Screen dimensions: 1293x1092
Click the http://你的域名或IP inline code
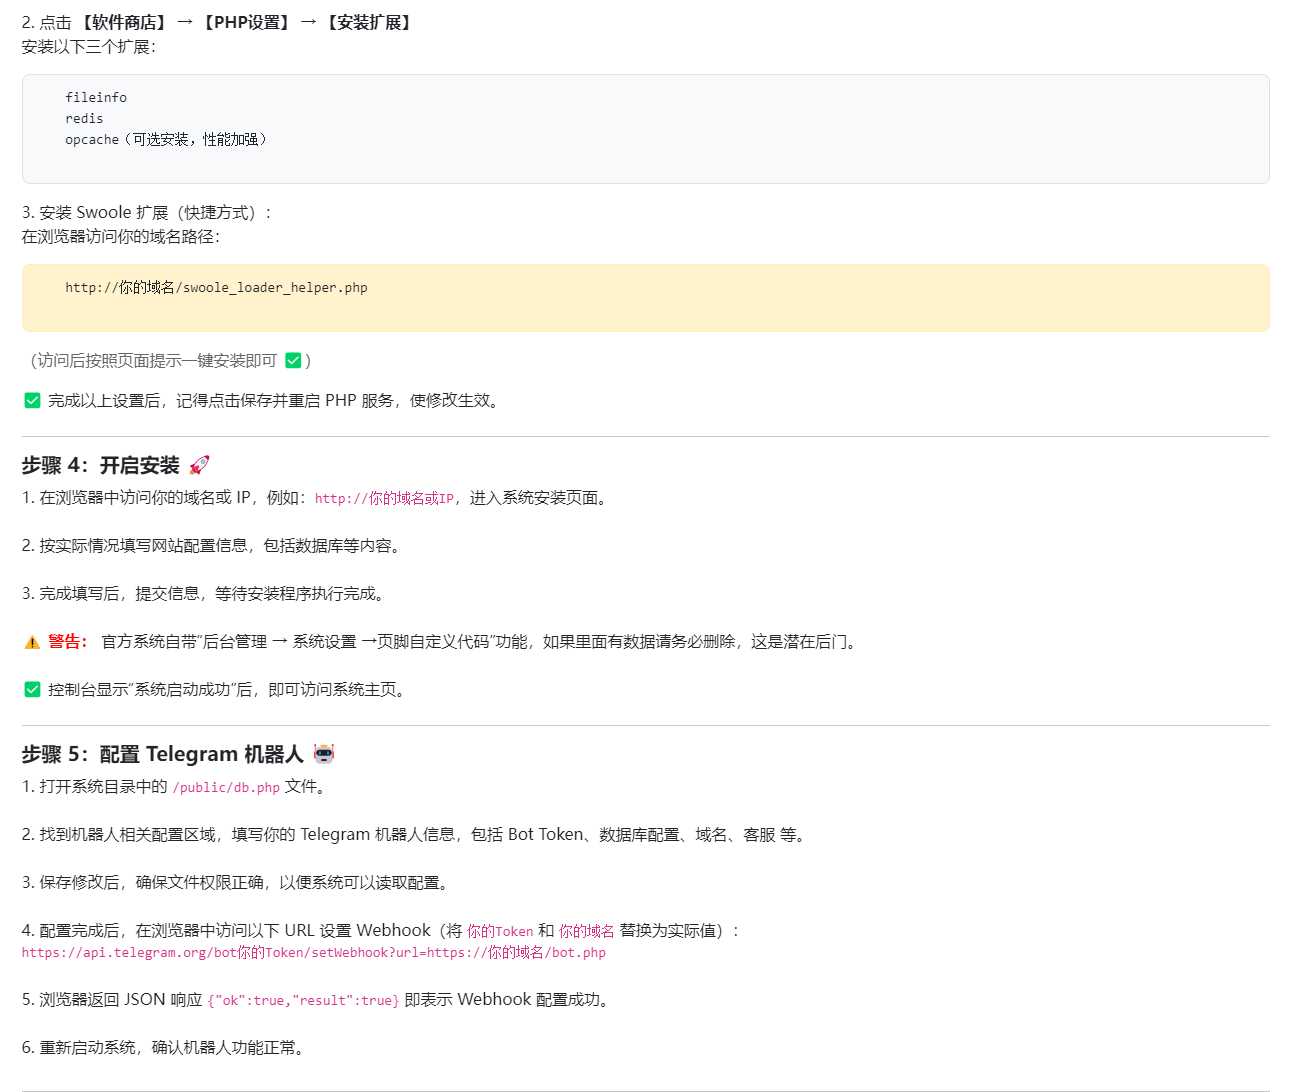coord(384,498)
